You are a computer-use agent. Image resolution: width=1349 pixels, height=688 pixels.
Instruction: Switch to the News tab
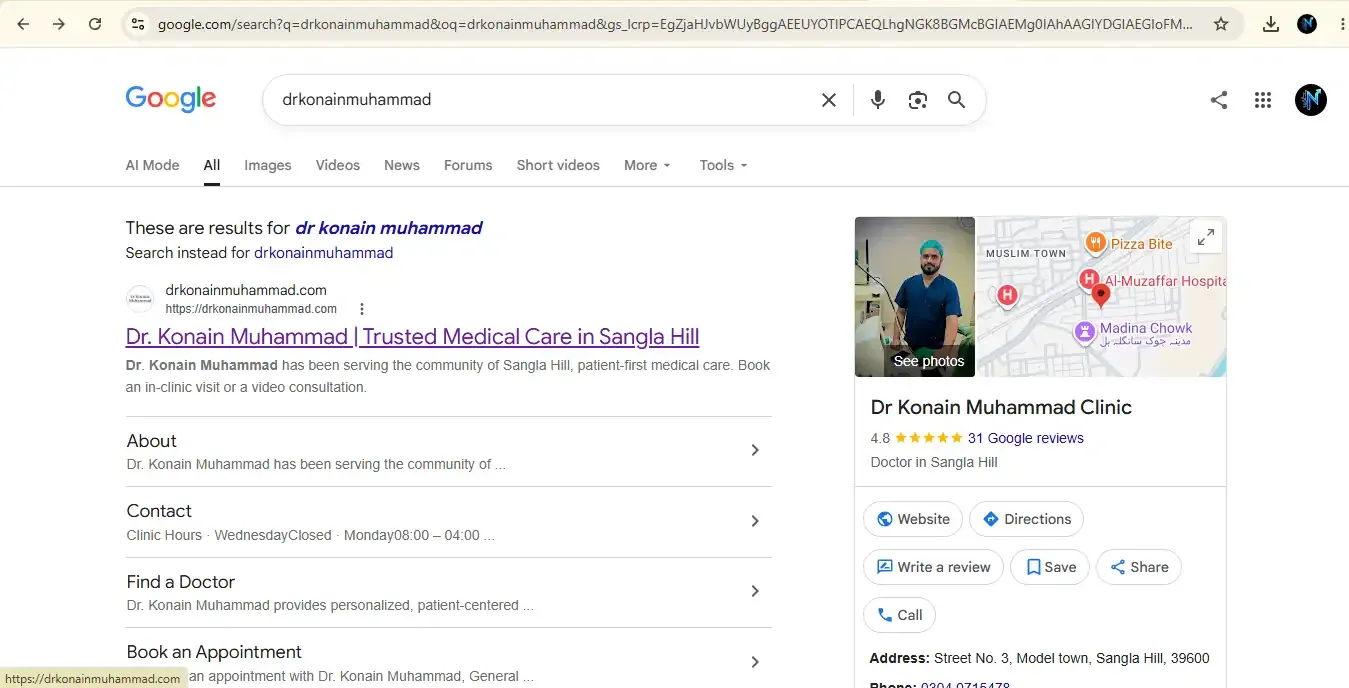[402, 165]
